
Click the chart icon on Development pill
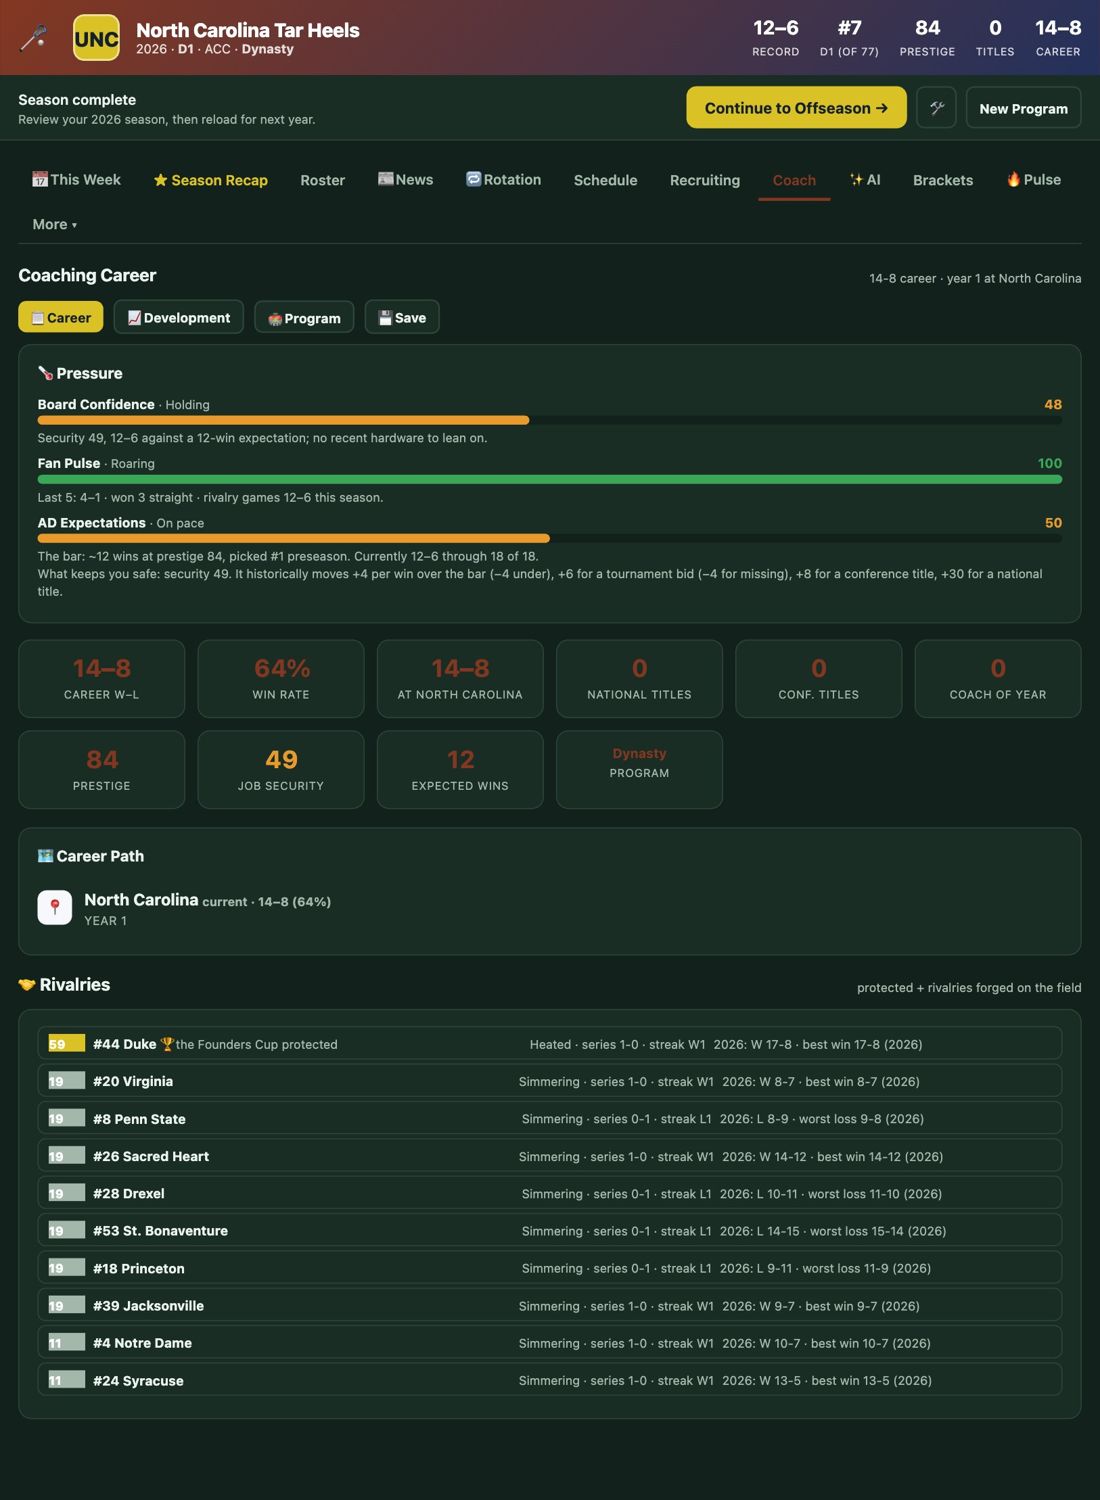134,318
